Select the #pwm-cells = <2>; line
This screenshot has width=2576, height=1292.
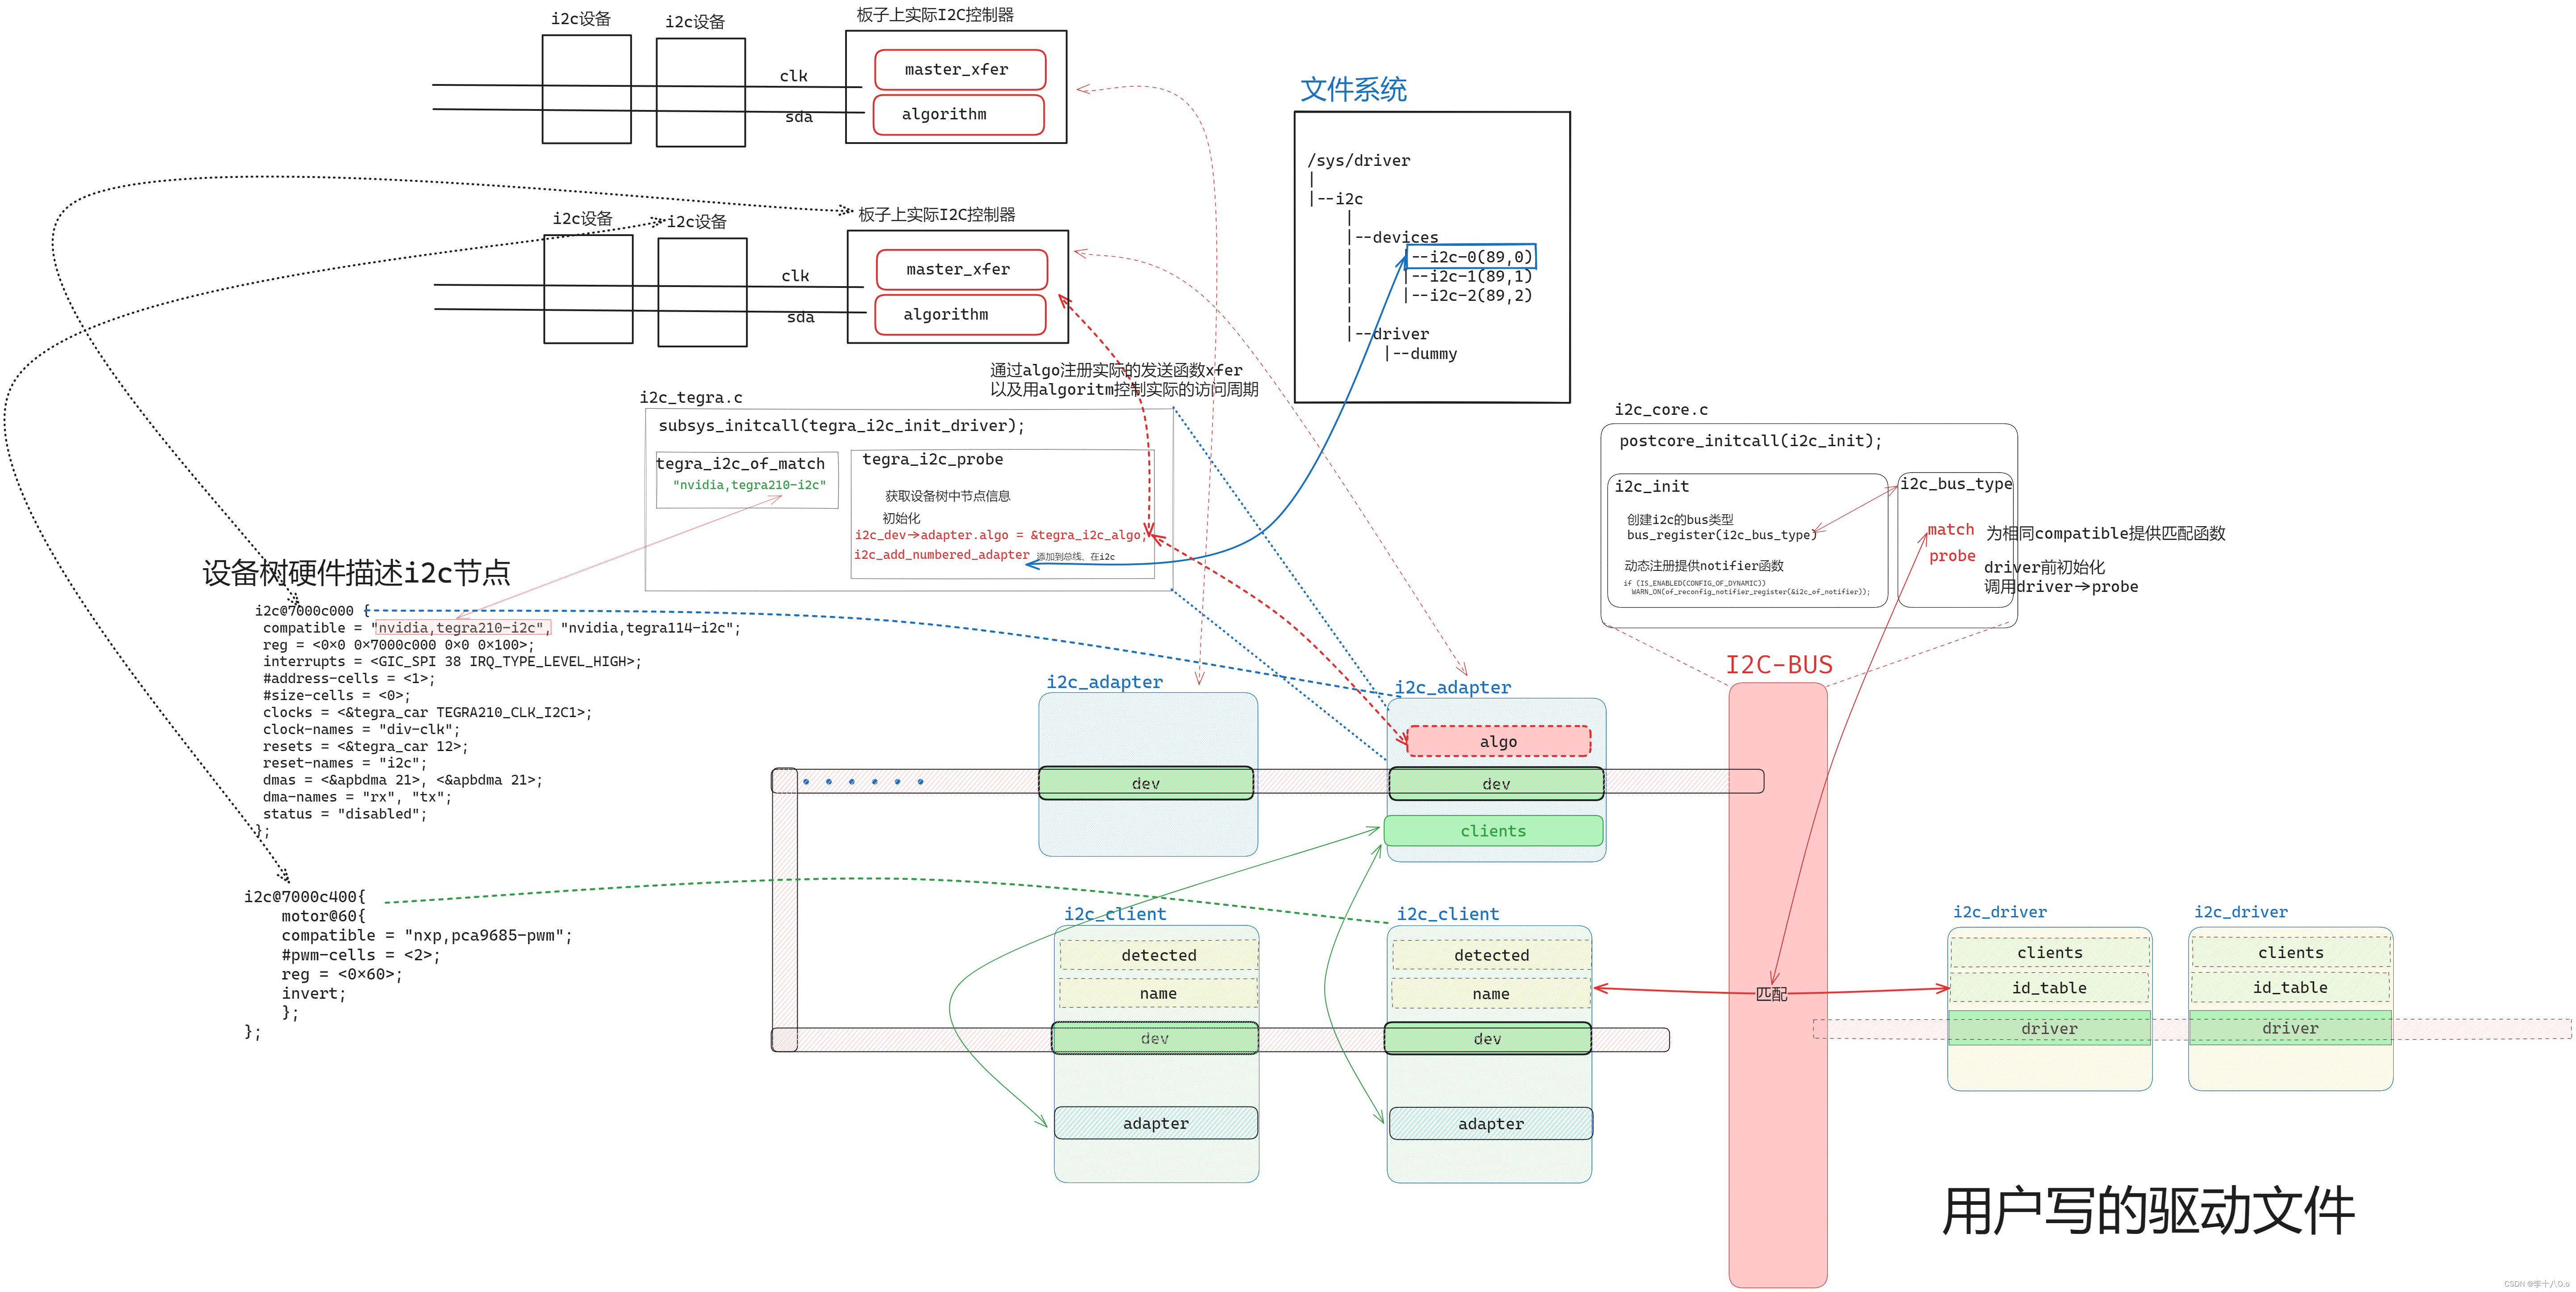click(x=360, y=955)
